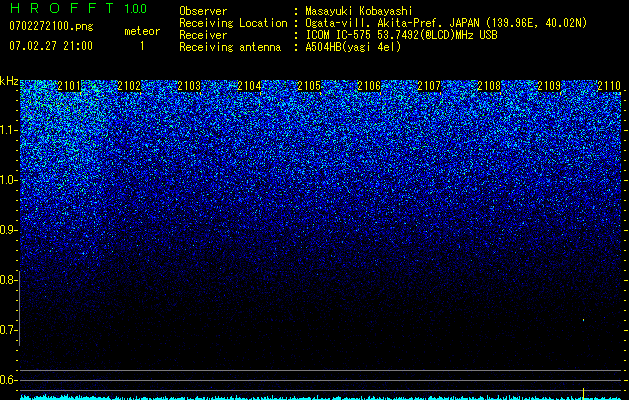This screenshot has width=629, height=400.
Task: Click the meteor count value 1
Action: pyautogui.click(x=142, y=46)
